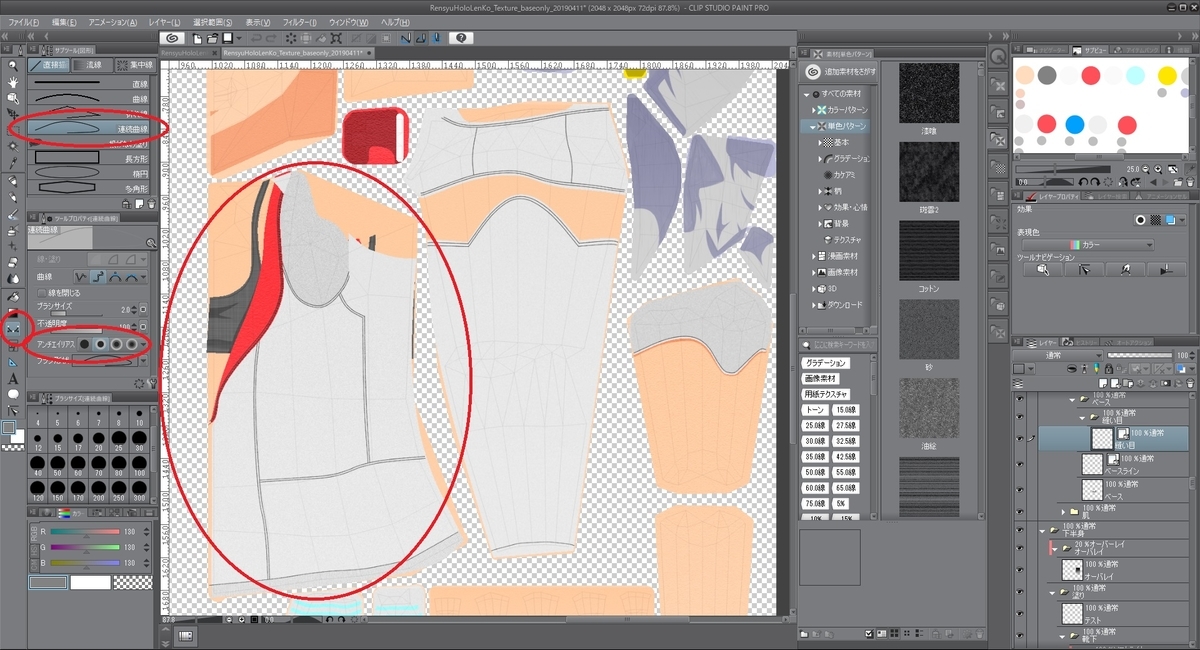The image size is (1200, 650).
Task: Select the 楕円 ellipse subtool
Action: [90, 172]
